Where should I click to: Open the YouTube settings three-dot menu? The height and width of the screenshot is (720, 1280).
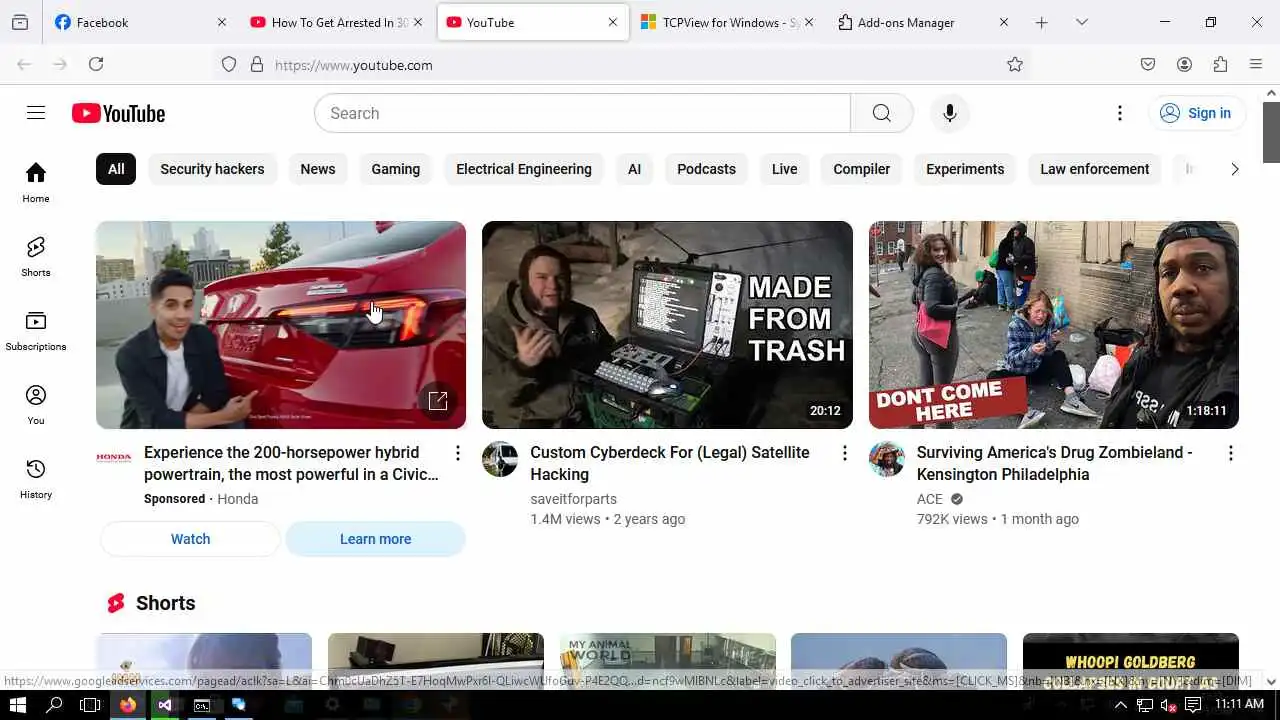click(x=1119, y=113)
